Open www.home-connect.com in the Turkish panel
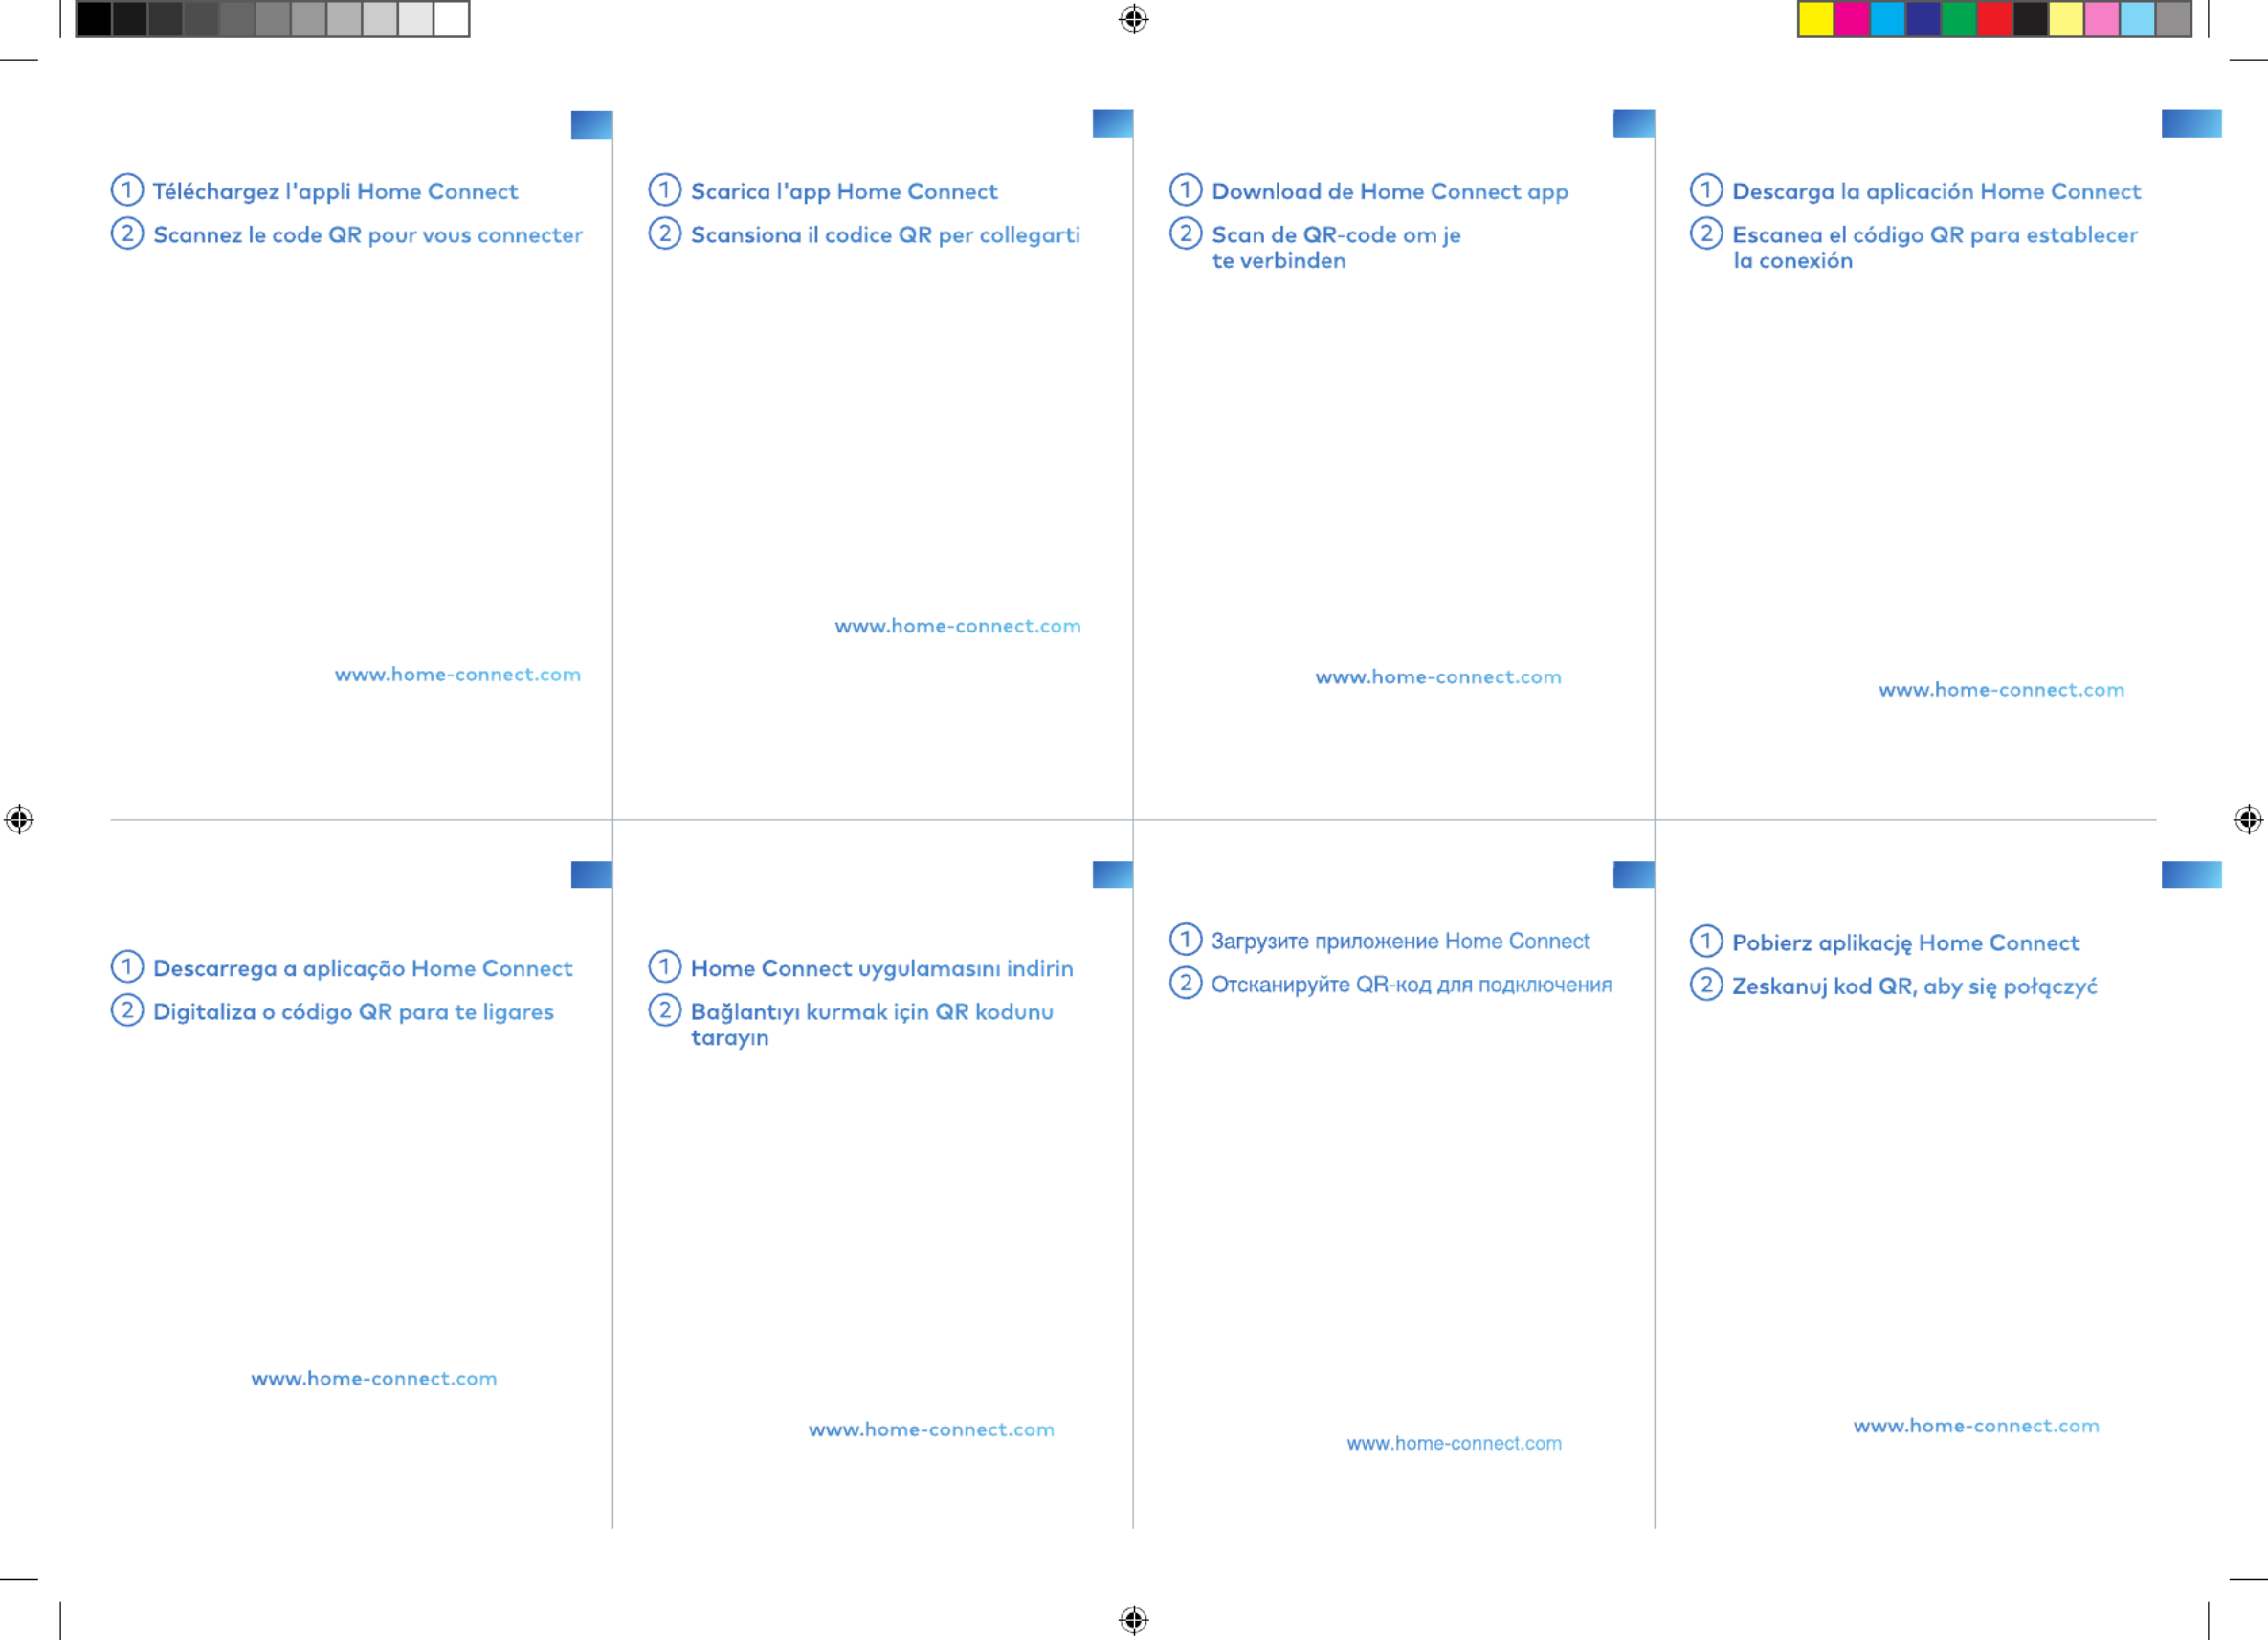Viewport: 2268px width, 1640px height. (931, 1430)
